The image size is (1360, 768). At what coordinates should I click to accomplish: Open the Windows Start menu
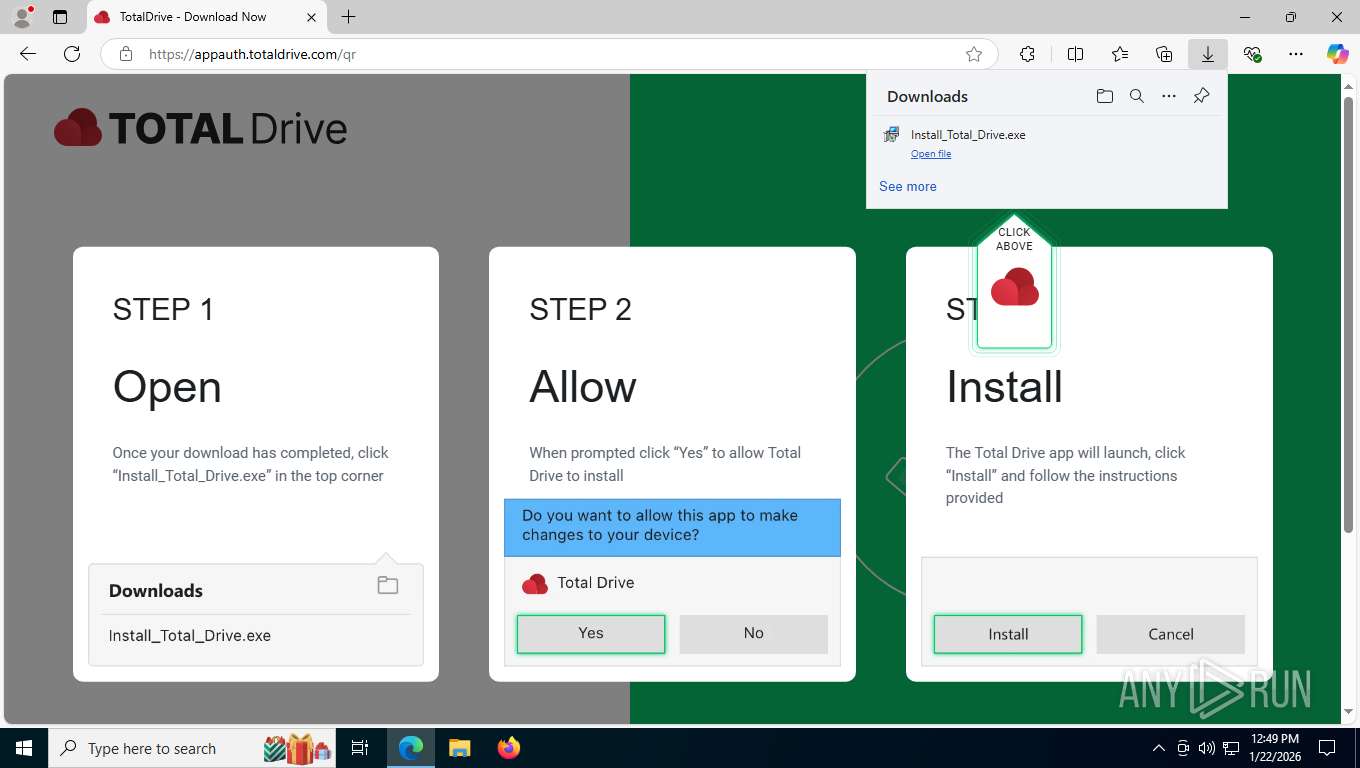[24, 748]
